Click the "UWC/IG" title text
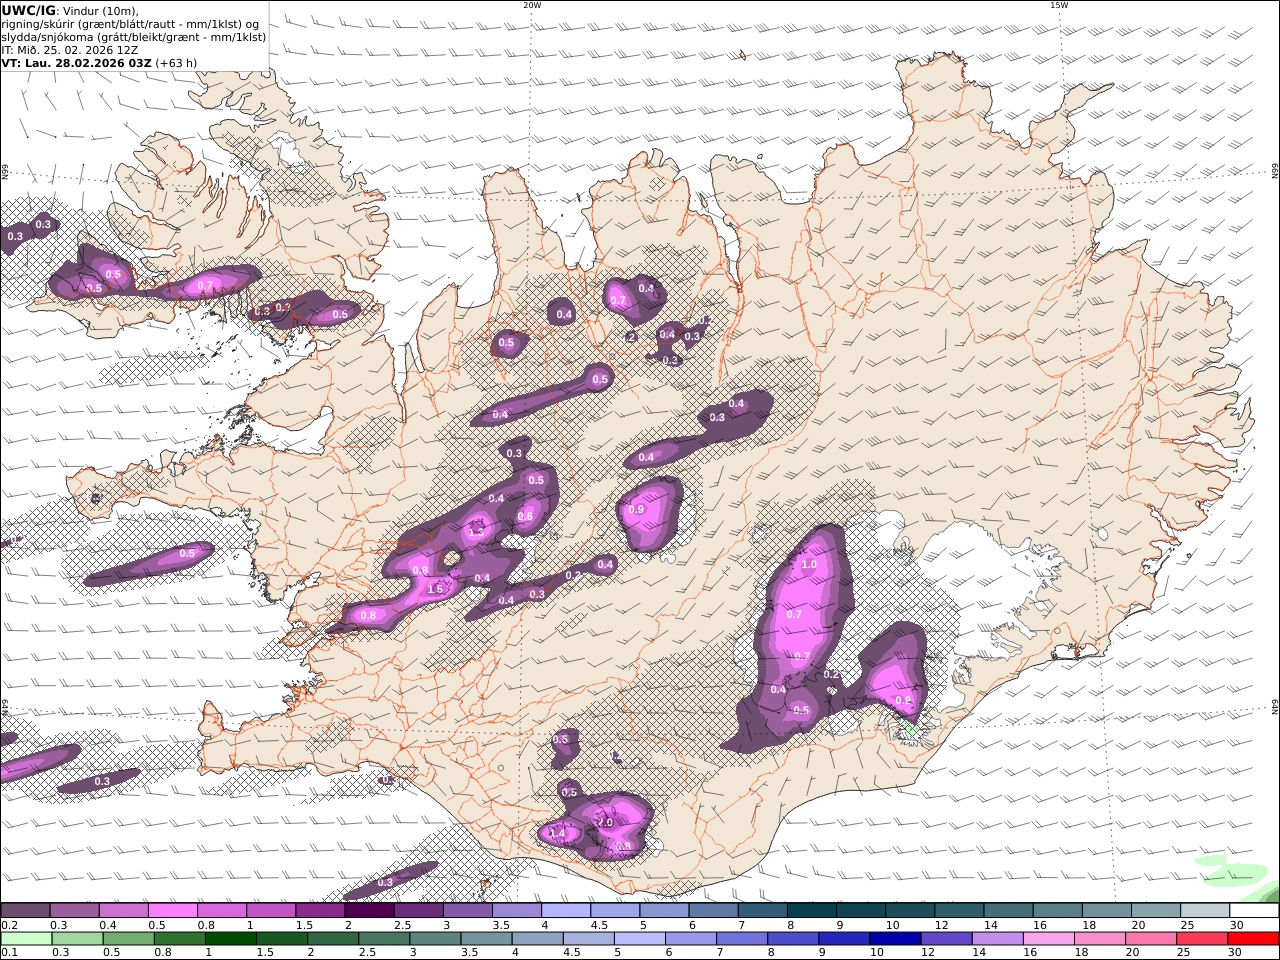1280x960 pixels. pyautogui.click(x=28, y=11)
